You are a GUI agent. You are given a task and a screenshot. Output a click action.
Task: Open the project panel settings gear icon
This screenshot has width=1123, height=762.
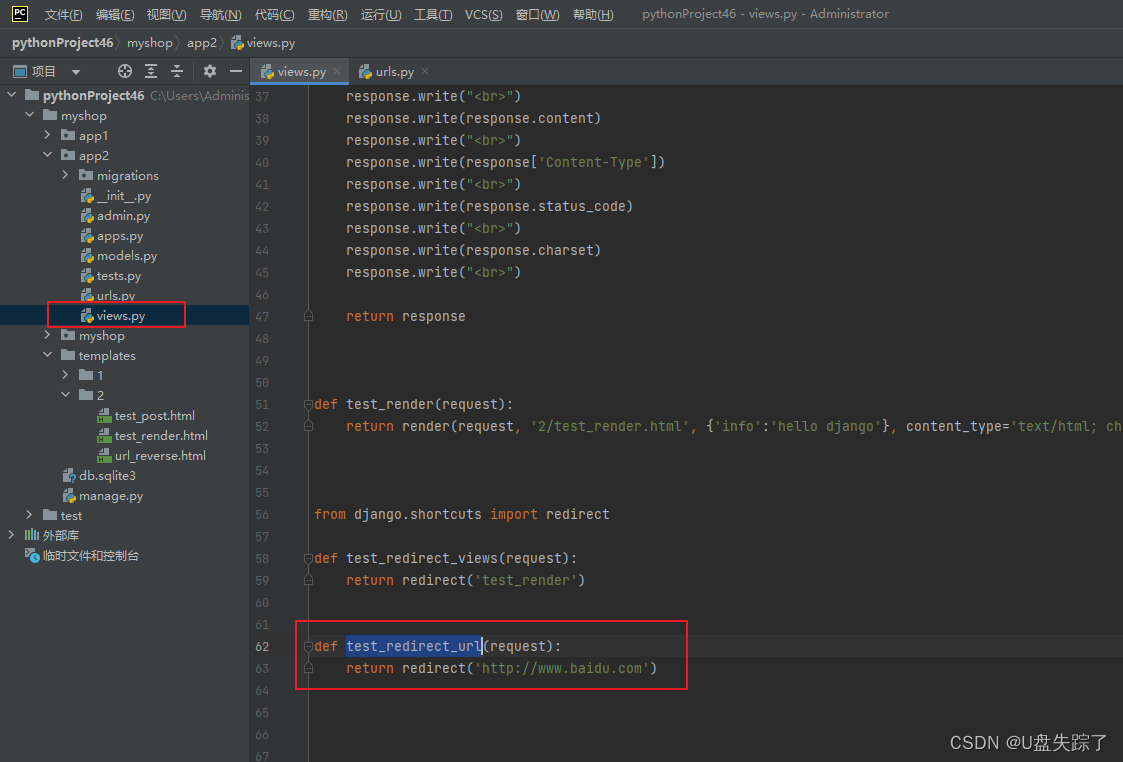coord(209,70)
